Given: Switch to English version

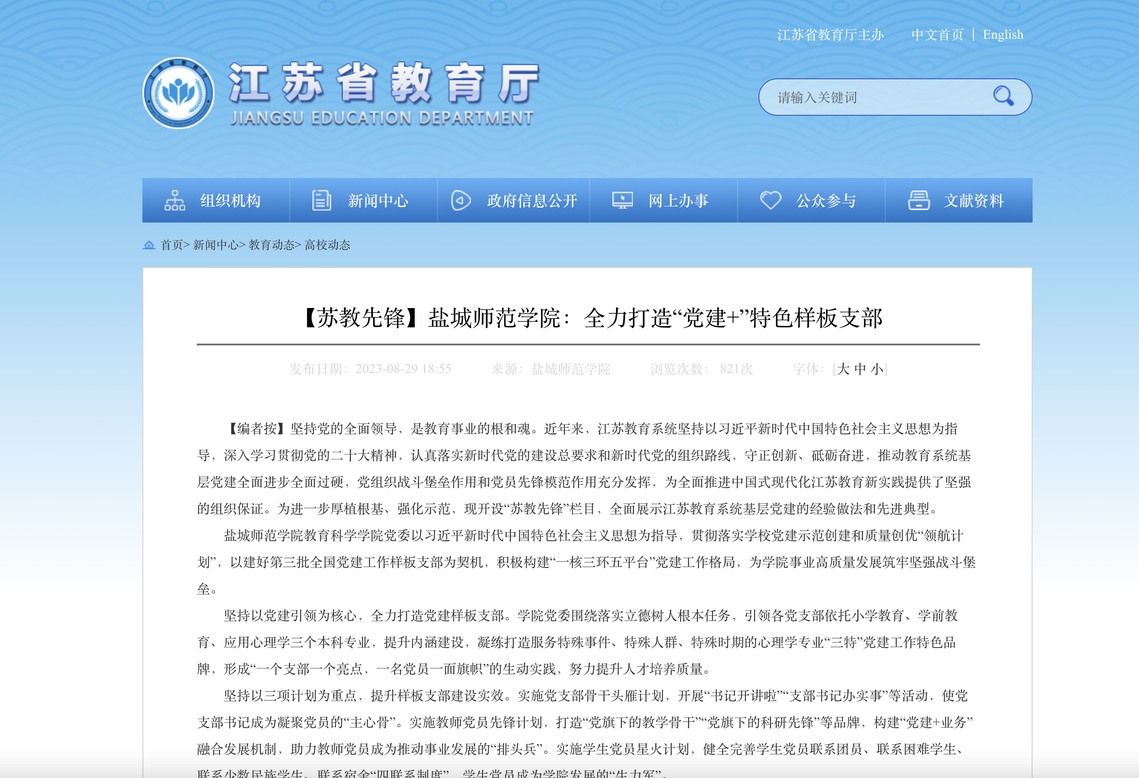Looking at the screenshot, I should click(x=1002, y=34).
